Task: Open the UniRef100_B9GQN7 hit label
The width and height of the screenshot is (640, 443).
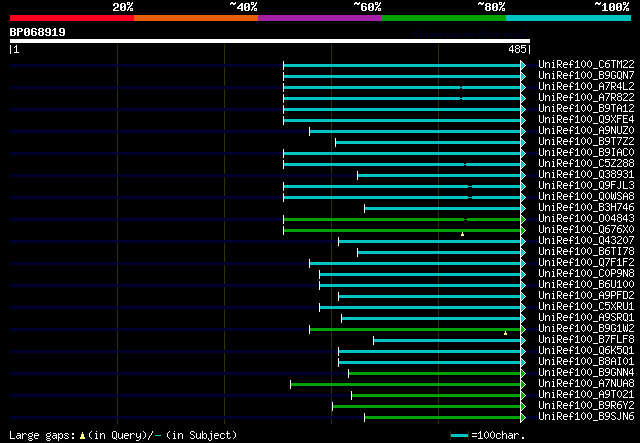Action: (586, 75)
